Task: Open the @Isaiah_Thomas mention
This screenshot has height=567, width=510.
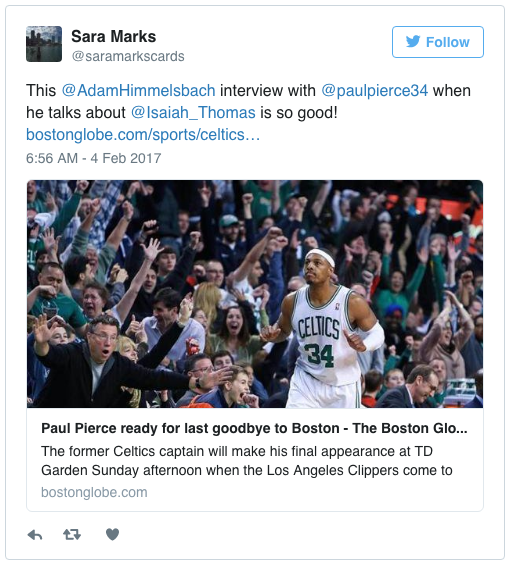Action: tap(193, 112)
